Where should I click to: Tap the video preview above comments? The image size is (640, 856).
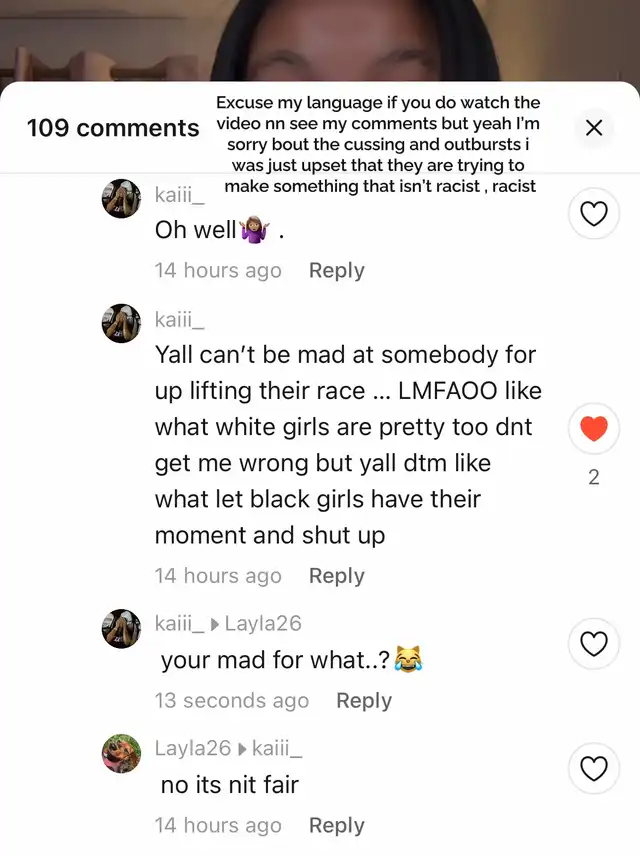point(320,40)
